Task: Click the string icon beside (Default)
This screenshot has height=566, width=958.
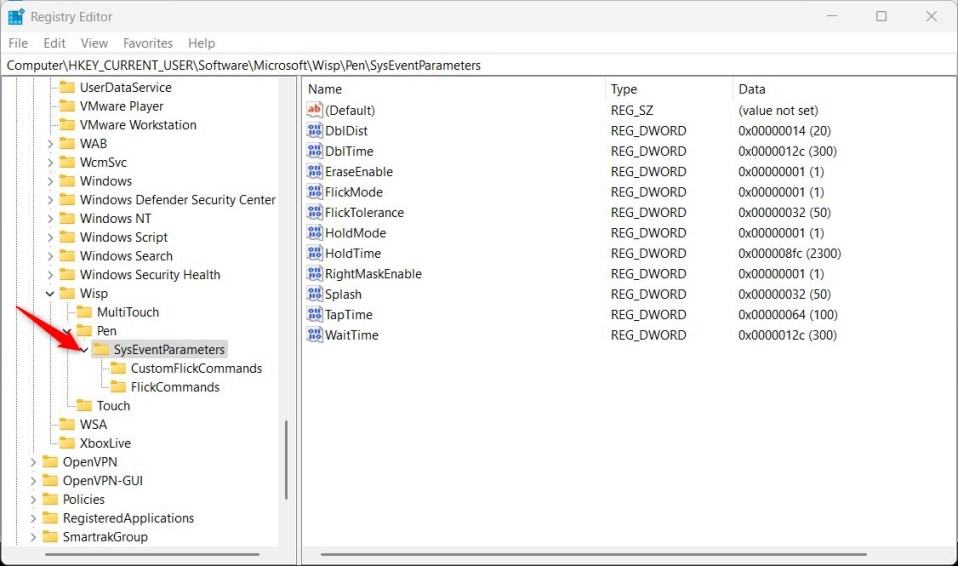Action: tap(315, 110)
